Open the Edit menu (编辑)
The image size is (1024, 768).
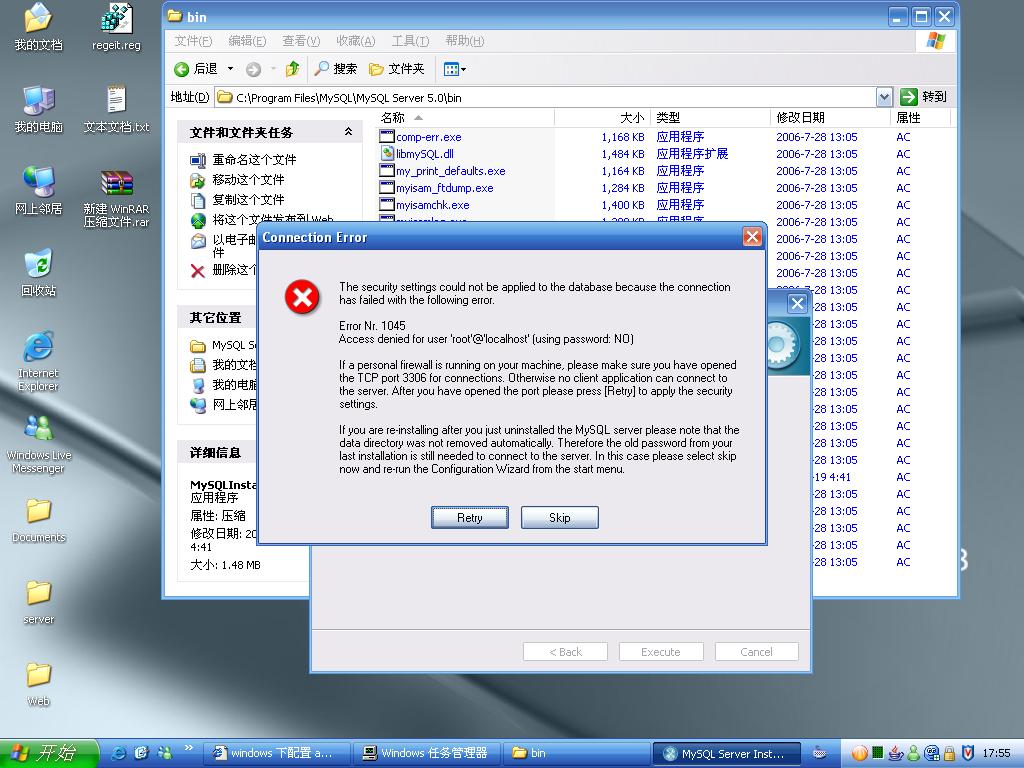click(247, 41)
